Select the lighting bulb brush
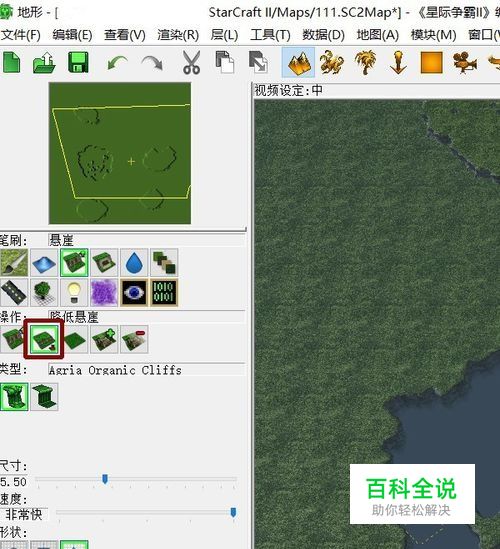This screenshot has width=500, height=549. tap(74, 292)
